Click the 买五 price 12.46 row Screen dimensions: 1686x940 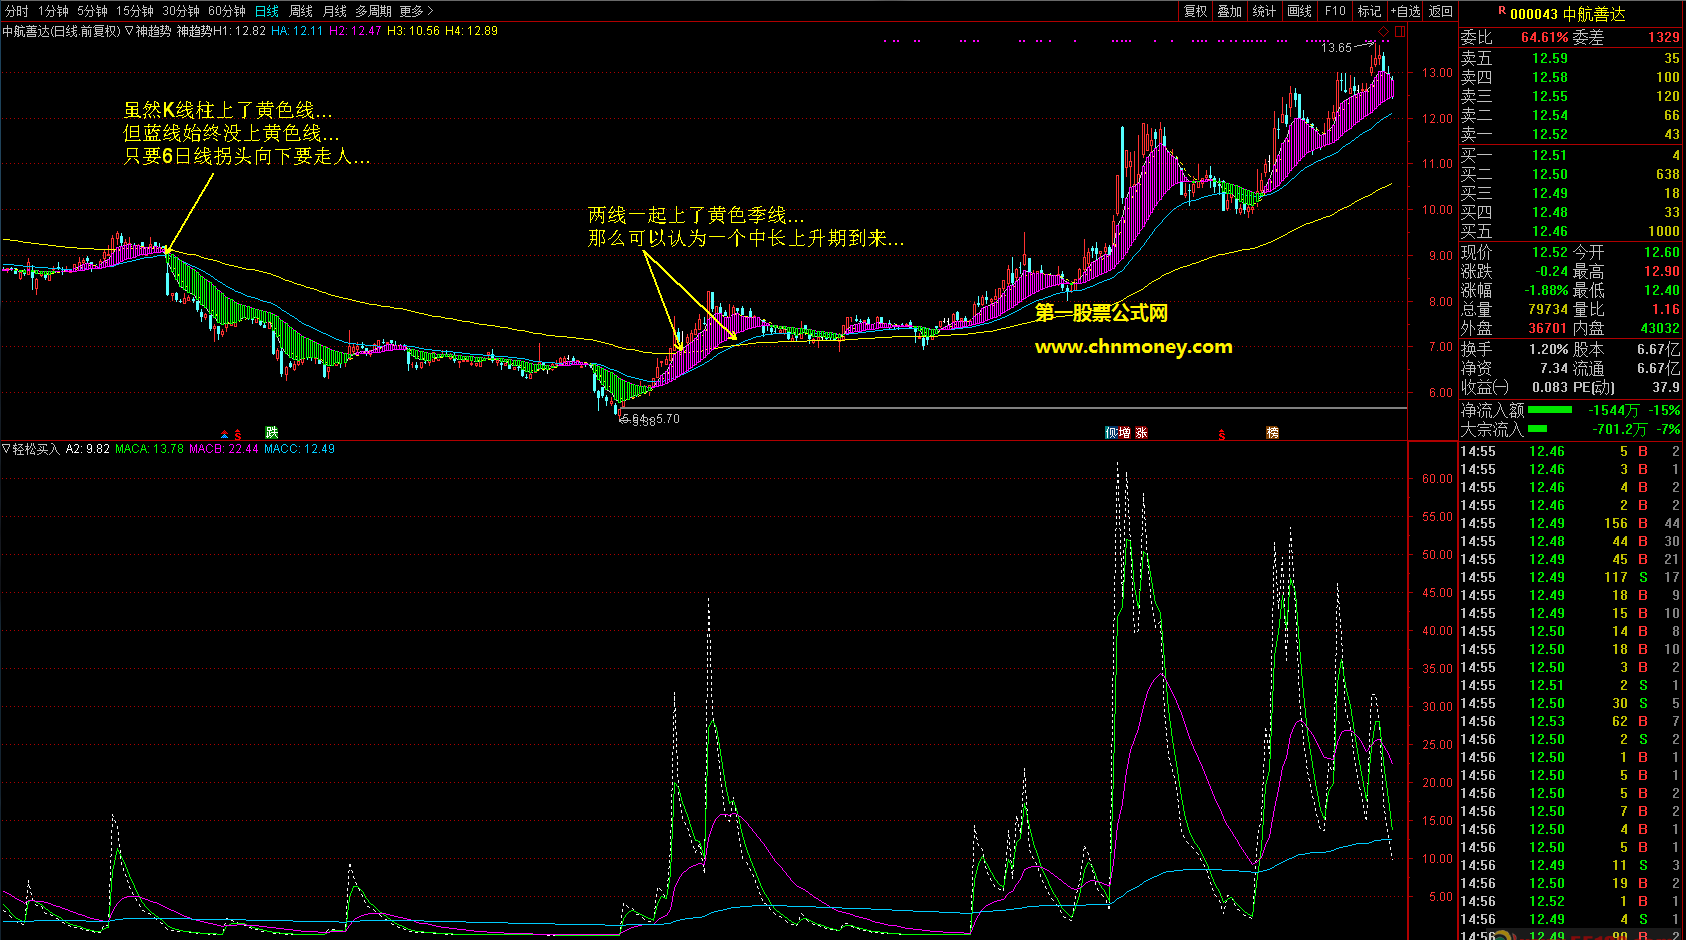point(1571,231)
